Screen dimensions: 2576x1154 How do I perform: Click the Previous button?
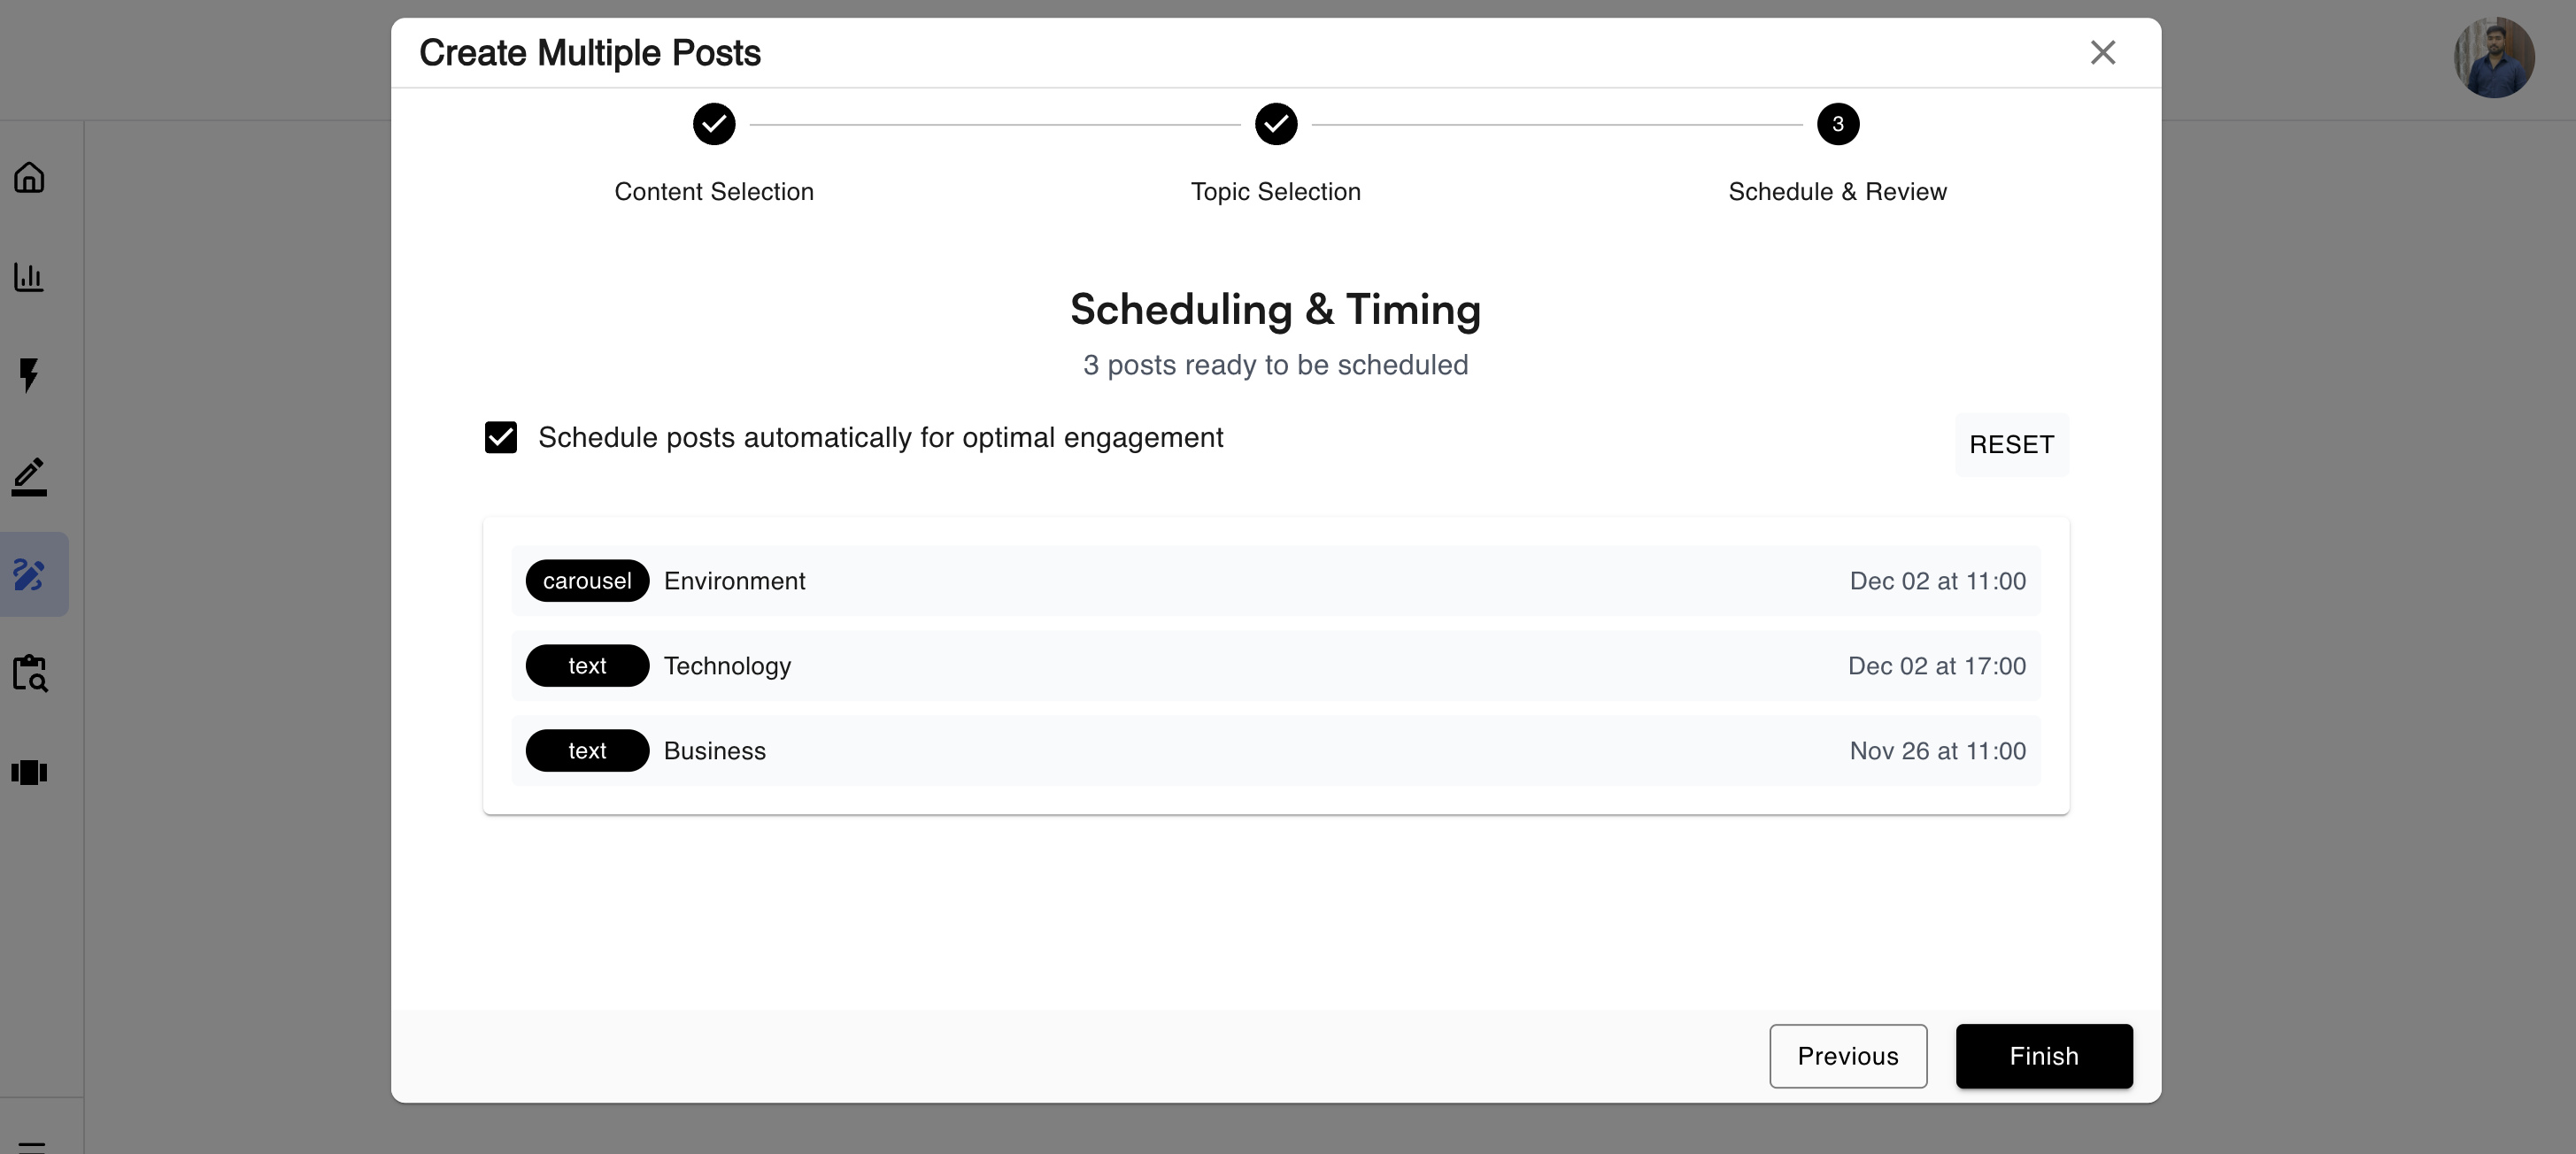(1847, 1056)
